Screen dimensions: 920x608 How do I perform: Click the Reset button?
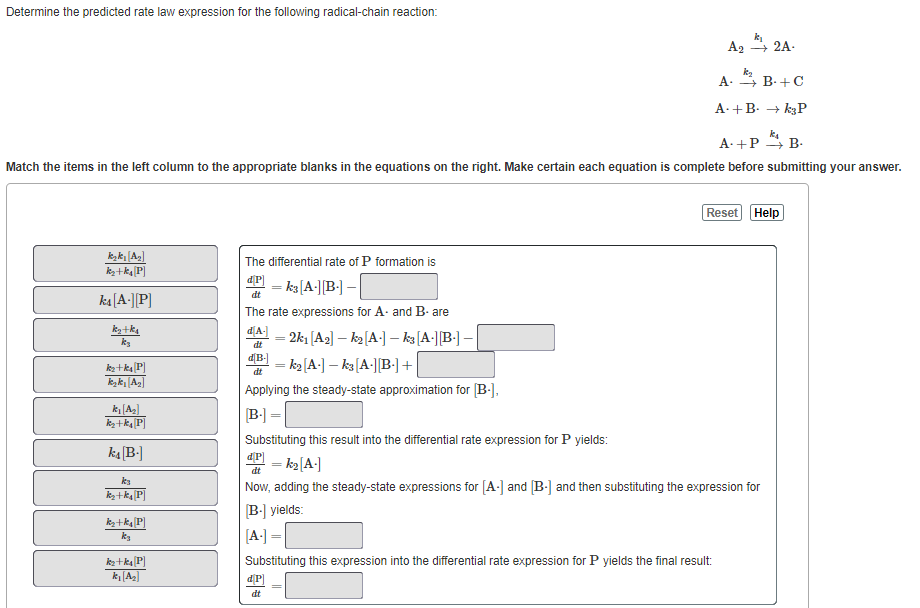tap(721, 212)
